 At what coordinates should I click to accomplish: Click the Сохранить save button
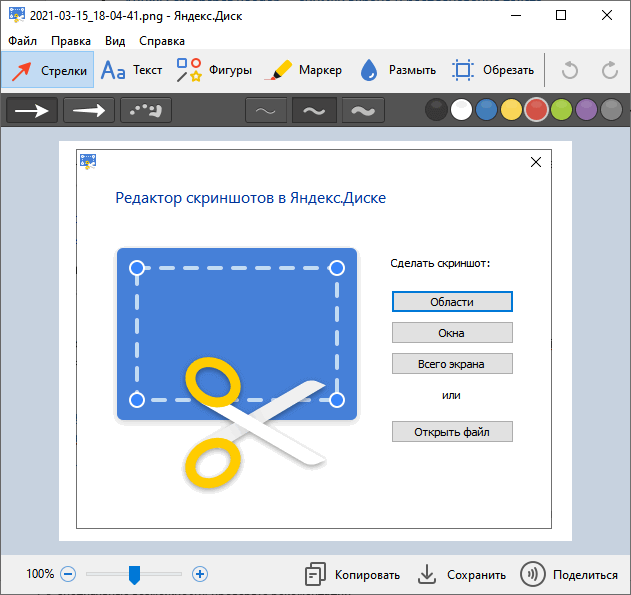(x=461, y=574)
